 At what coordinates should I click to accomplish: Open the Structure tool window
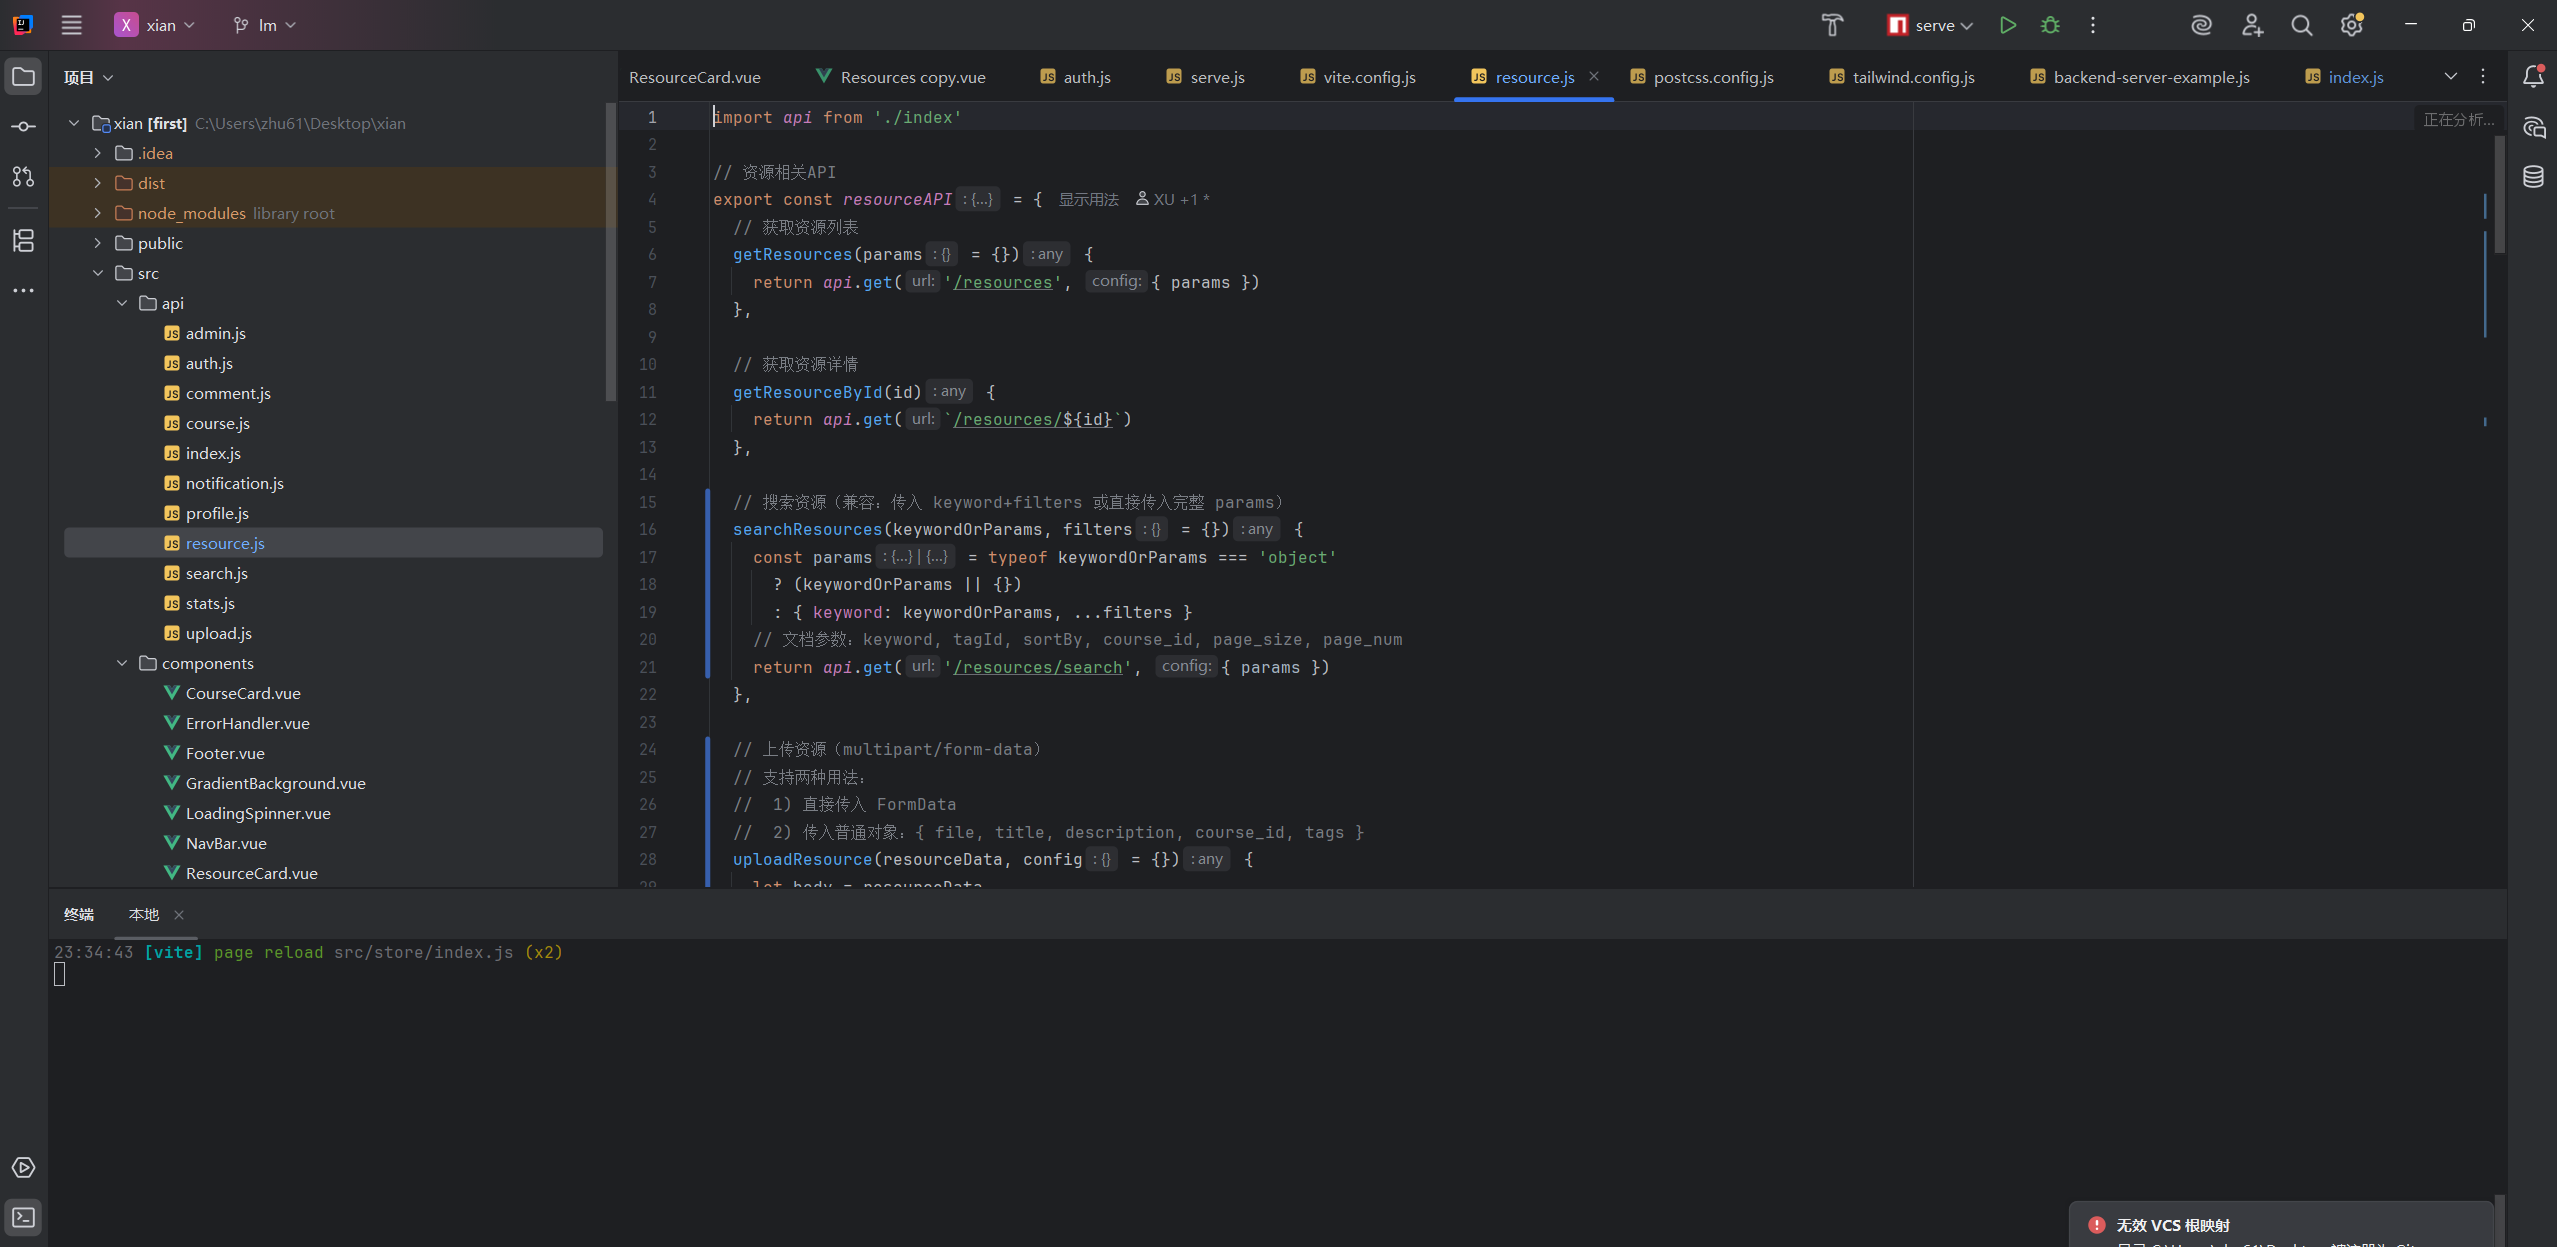[23, 240]
